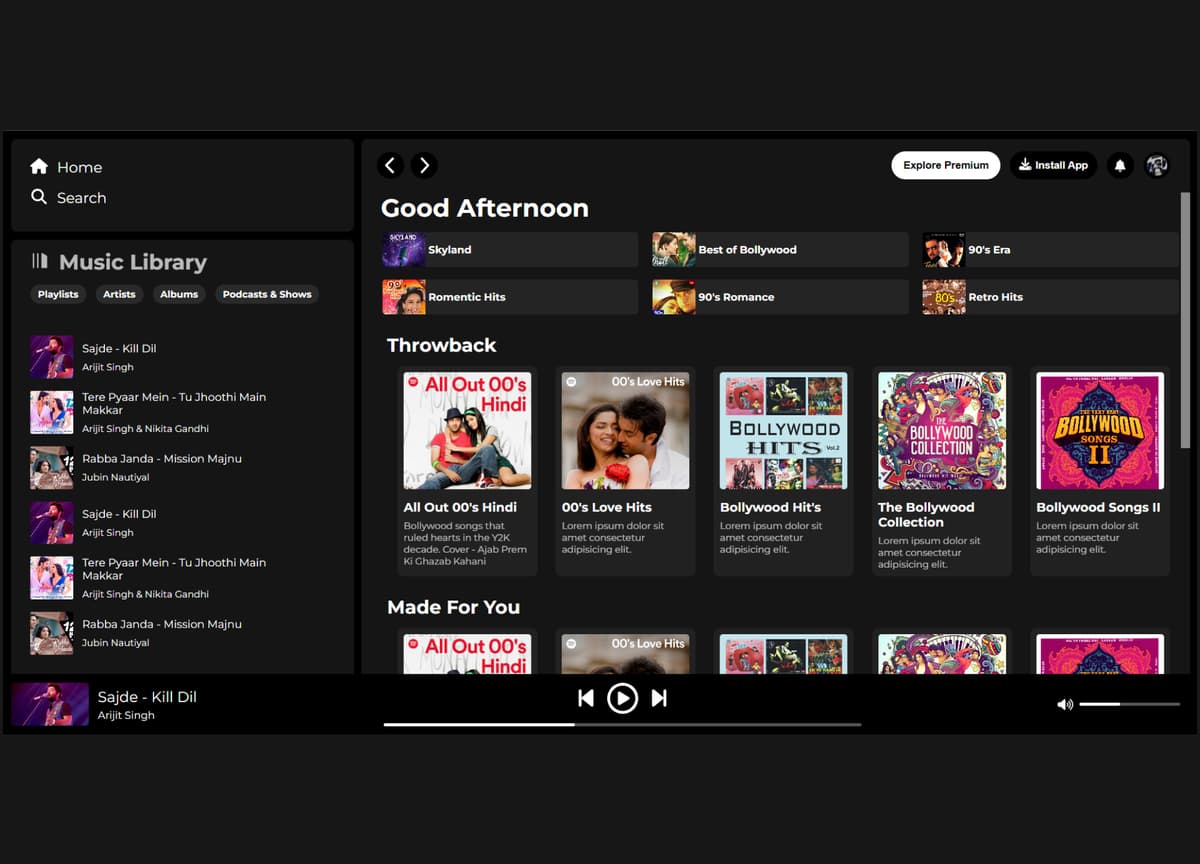Skip to the next track
The image size is (1200, 864).
(x=659, y=698)
